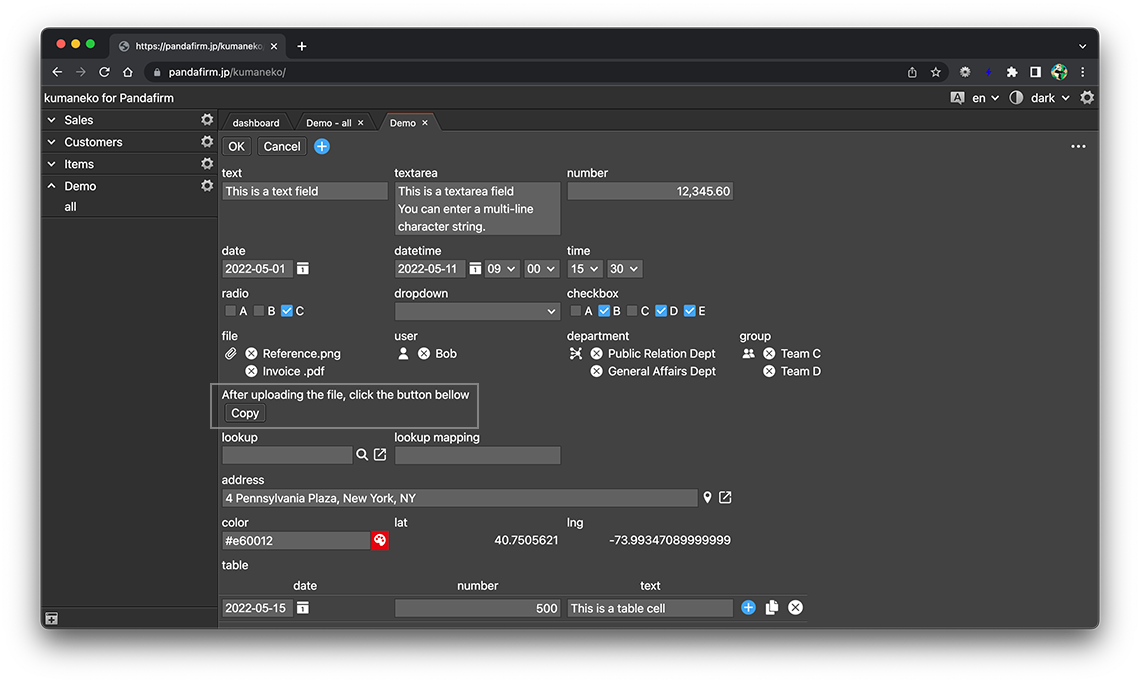Check checkbox option C

(x=632, y=312)
